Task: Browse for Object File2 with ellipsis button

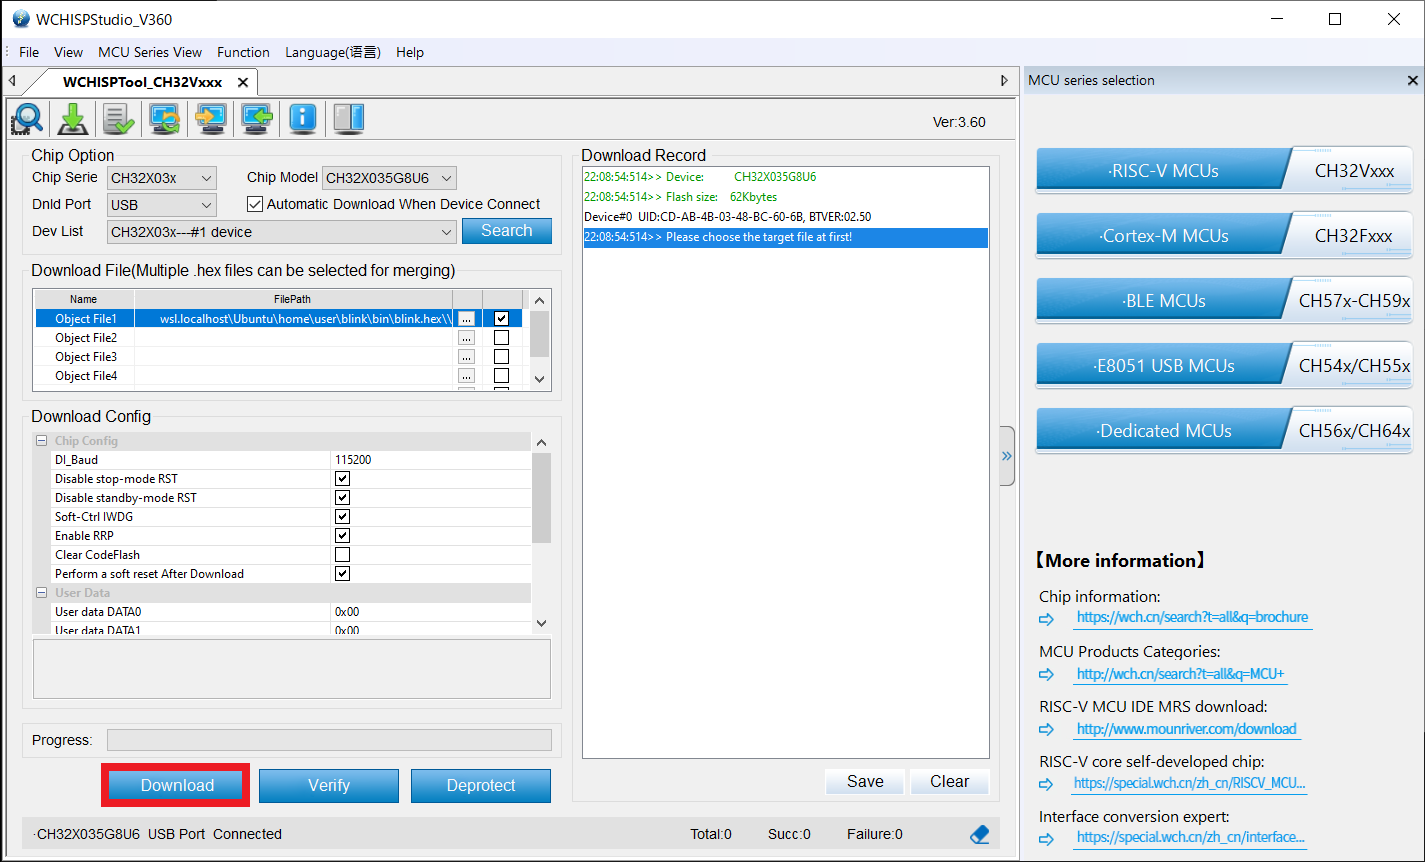Action: (466, 338)
